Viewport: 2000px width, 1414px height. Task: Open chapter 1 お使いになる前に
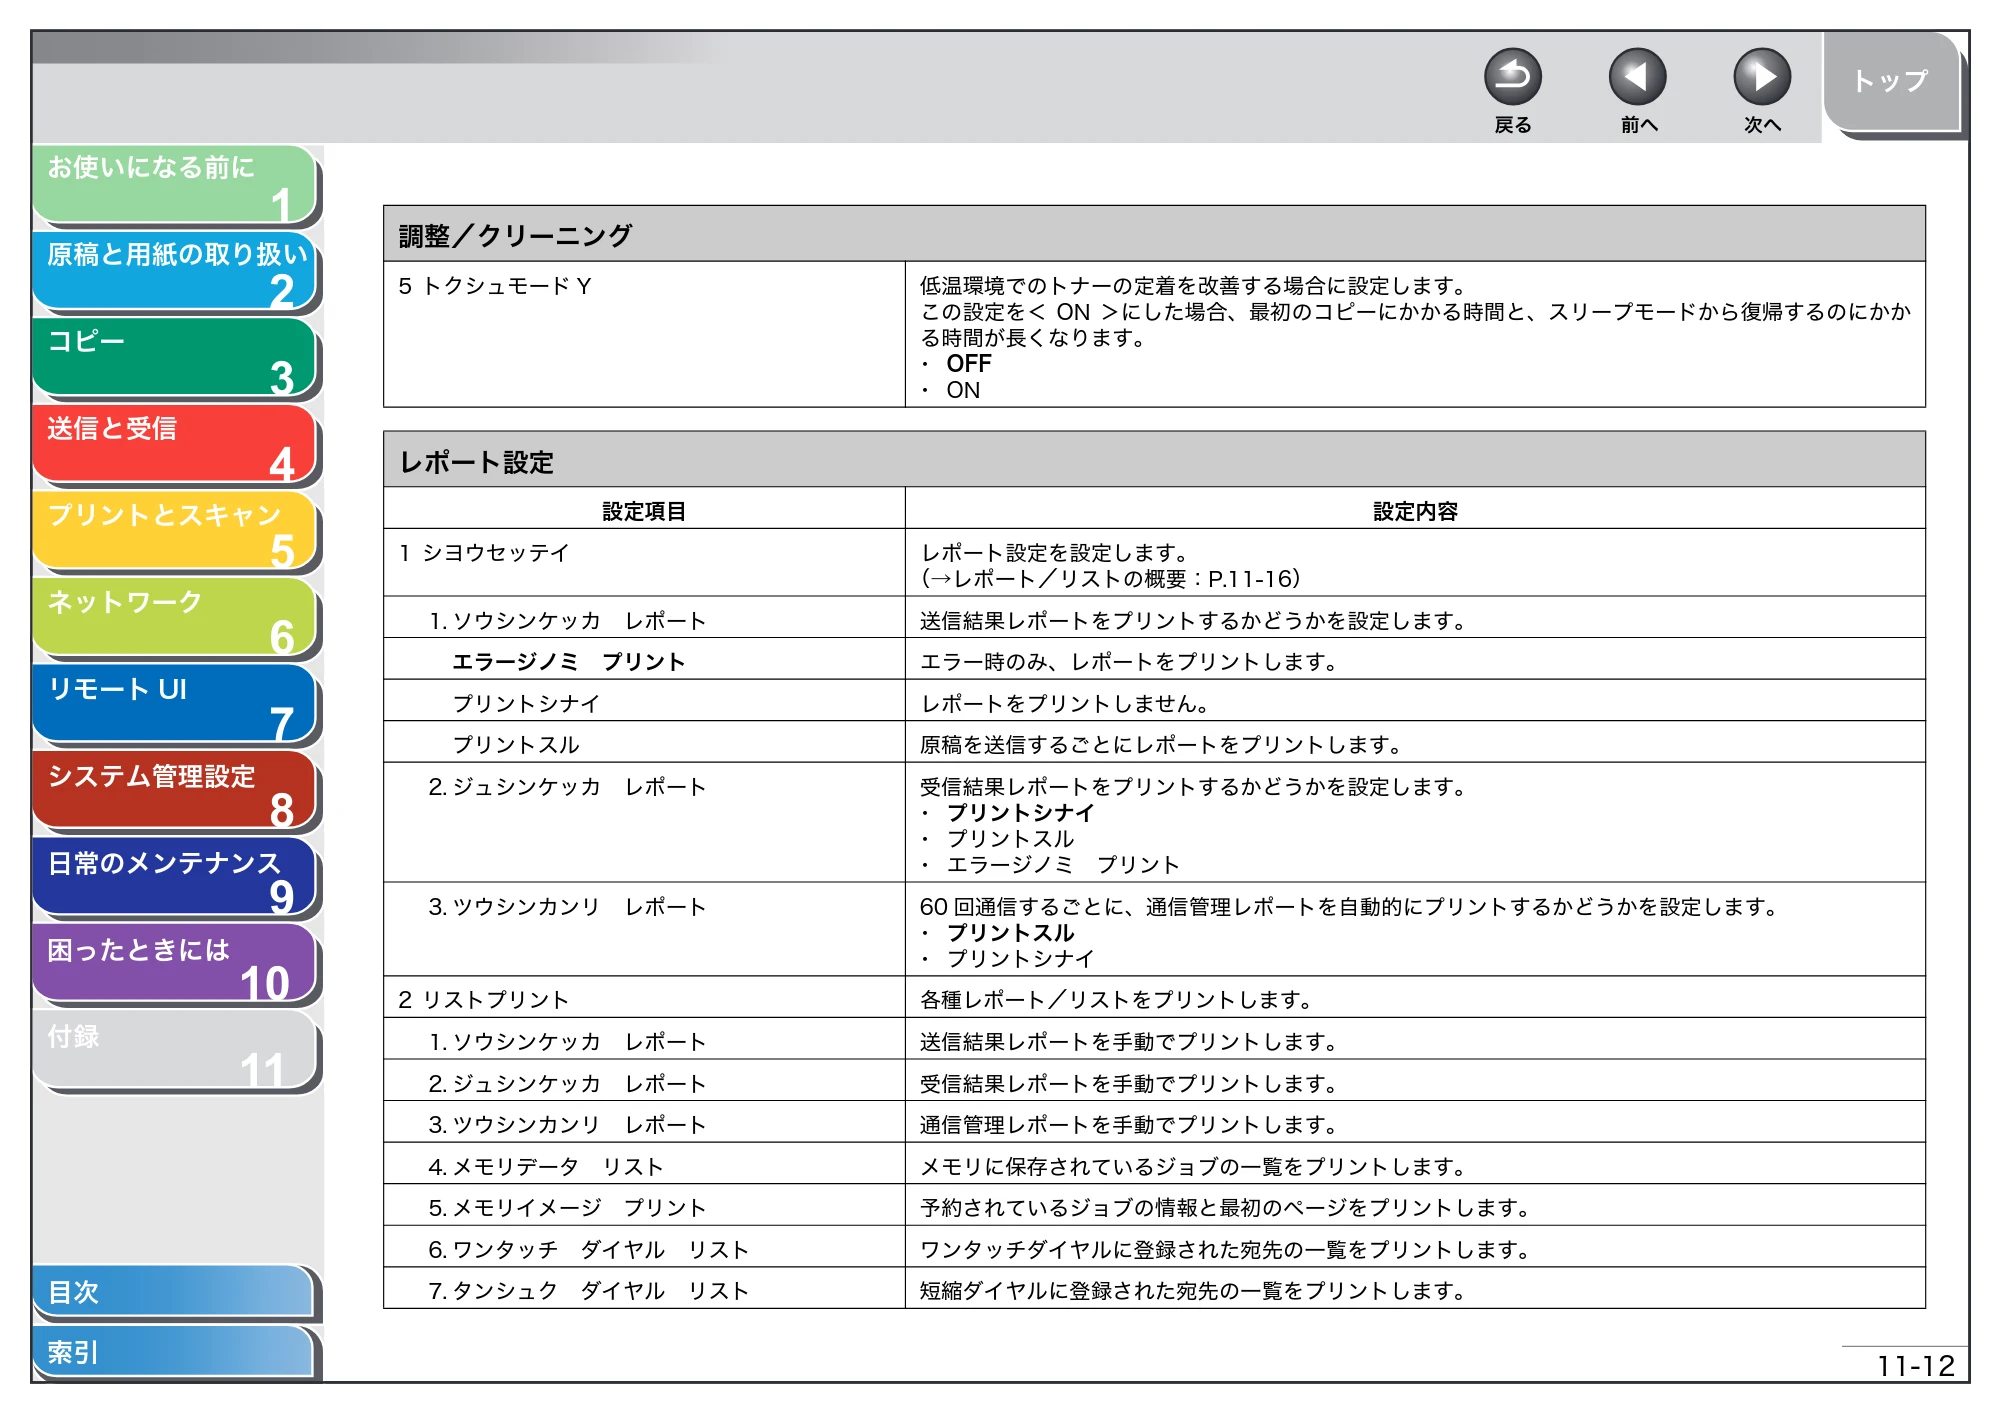coord(175,184)
